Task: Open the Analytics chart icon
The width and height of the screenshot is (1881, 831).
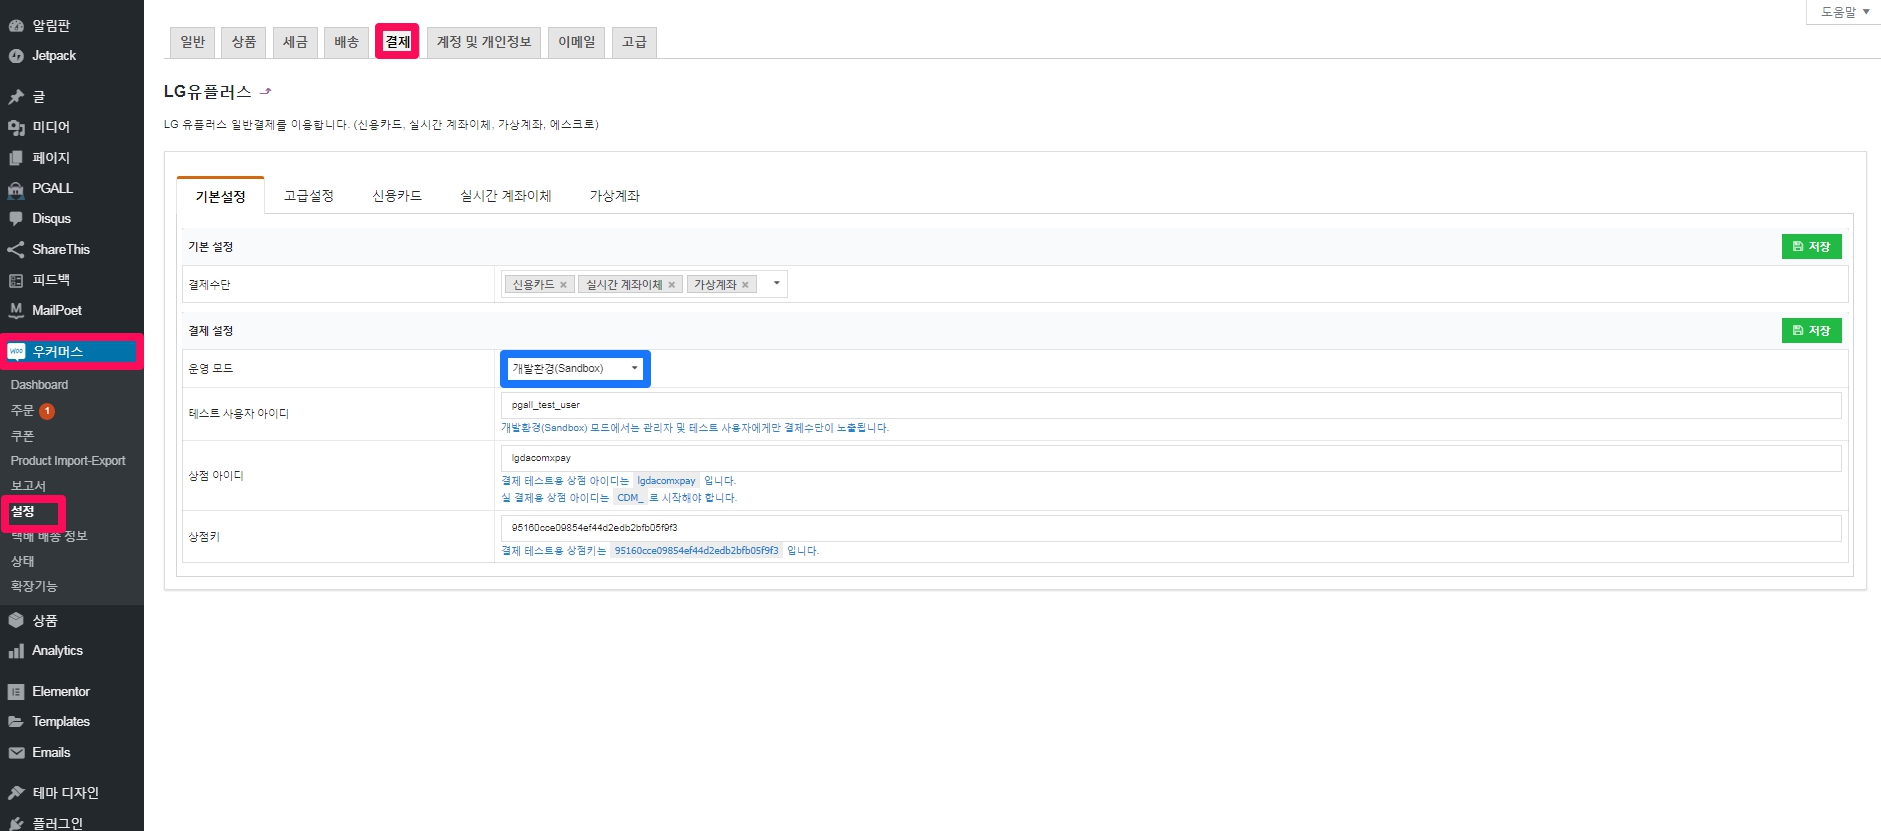Action: [x=16, y=651]
